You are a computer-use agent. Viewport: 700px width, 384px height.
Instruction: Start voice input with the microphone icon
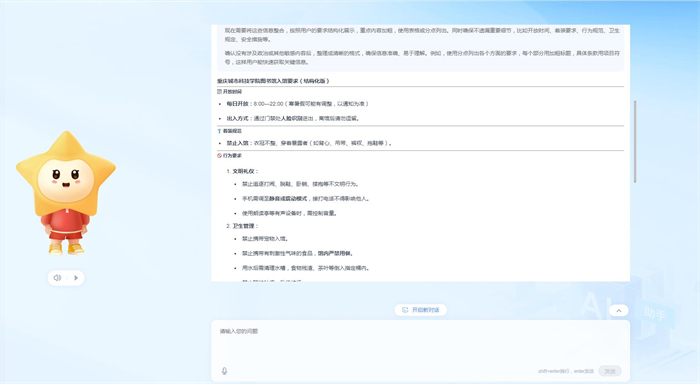point(225,371)
